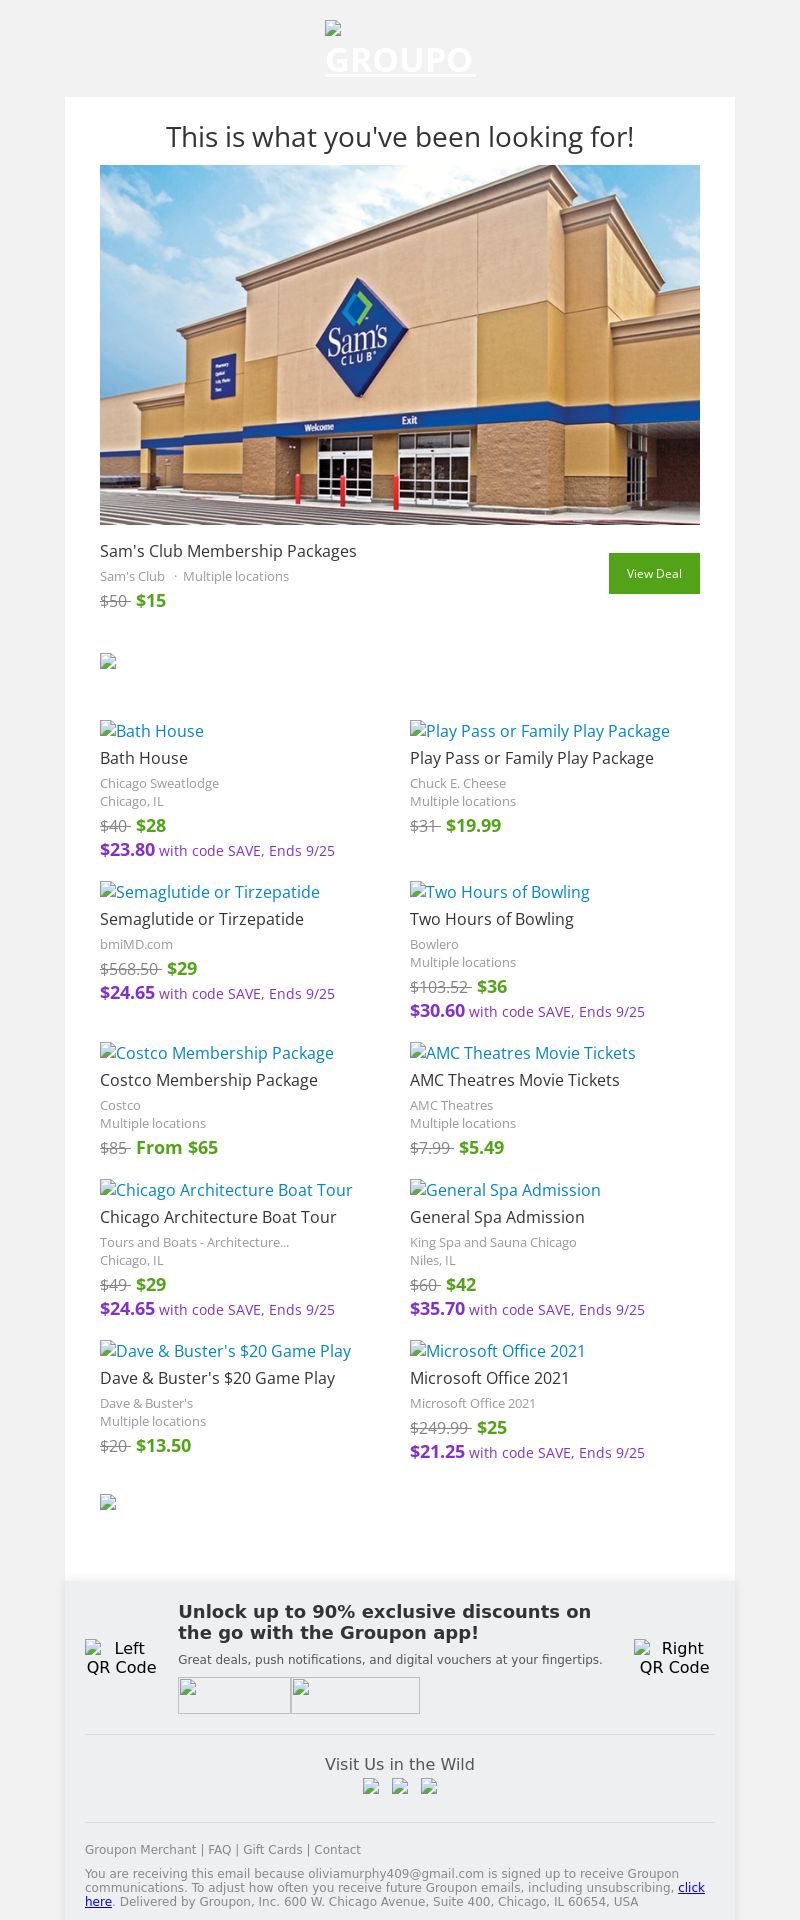
Task: Open the Microsoft Office 2021 image link
Action: click(498, 1351)
